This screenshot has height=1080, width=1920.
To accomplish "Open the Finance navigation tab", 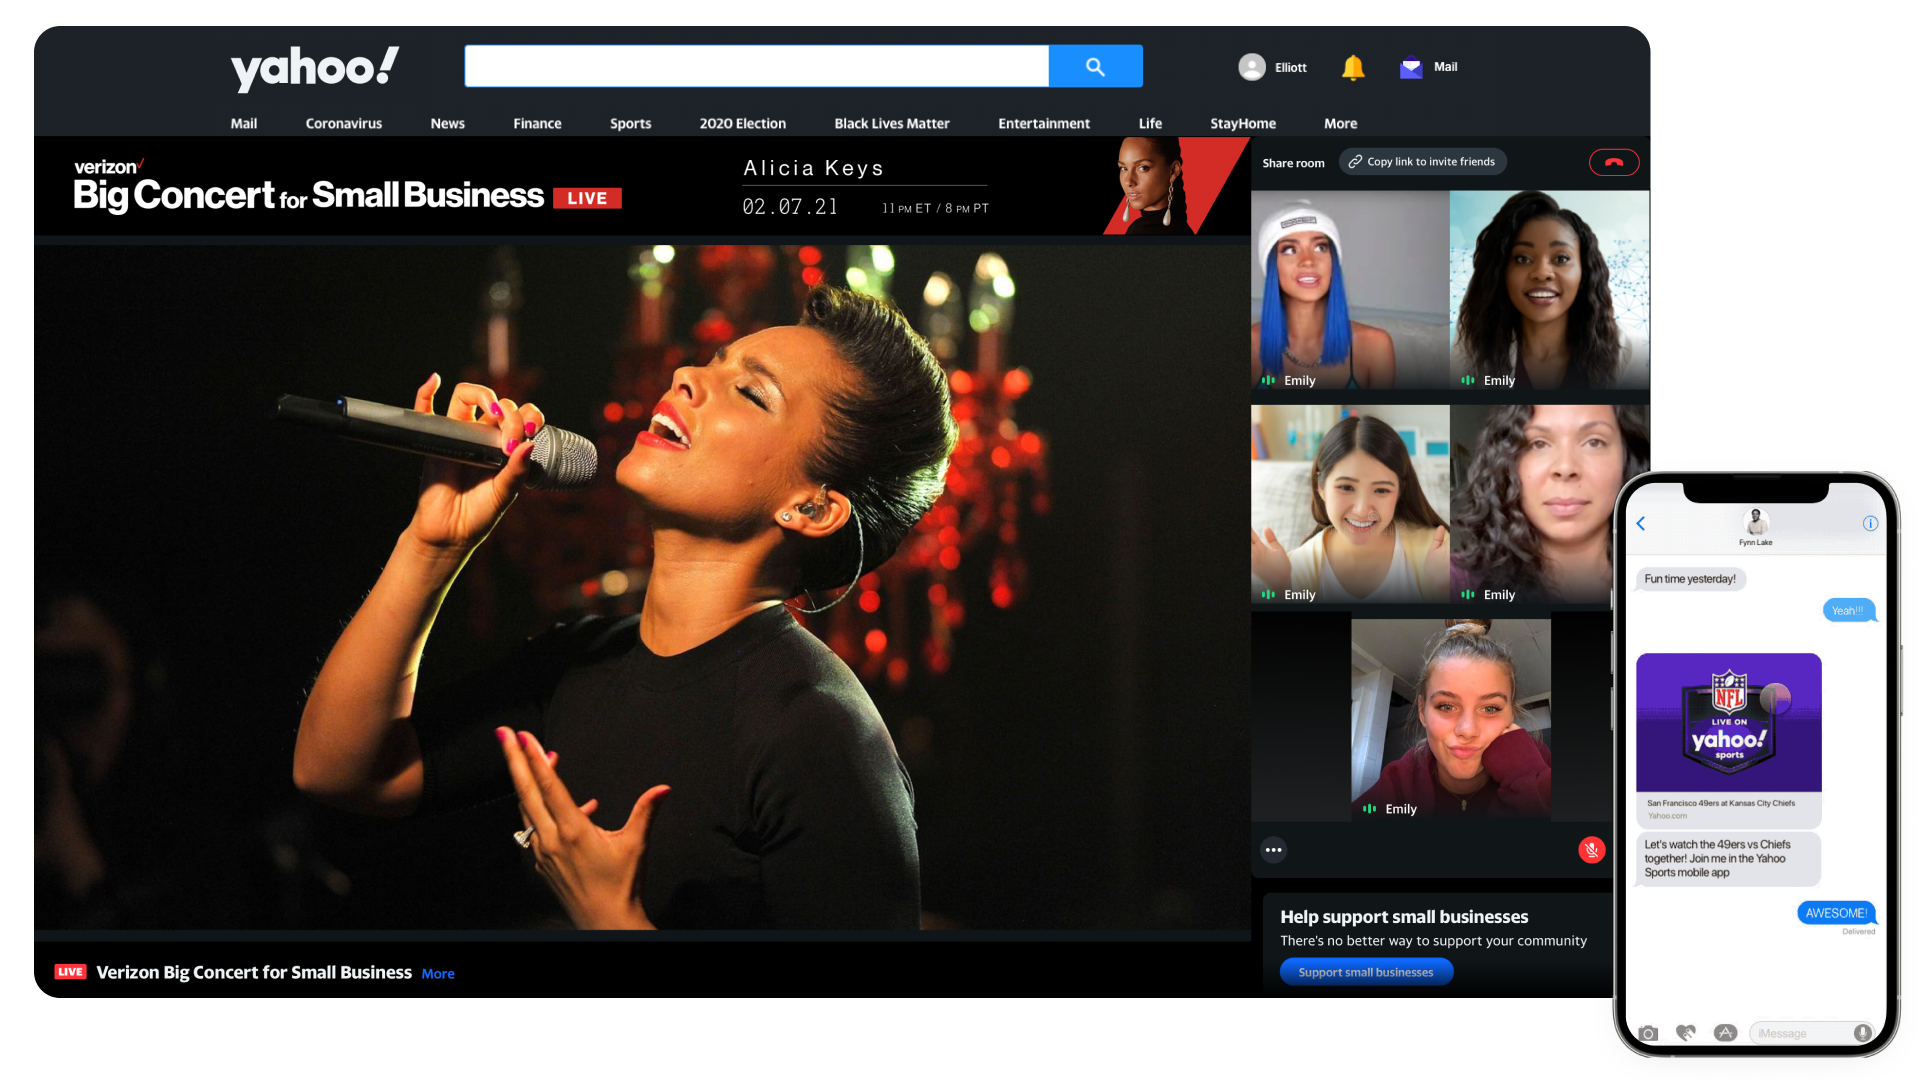I will [537, 123].
